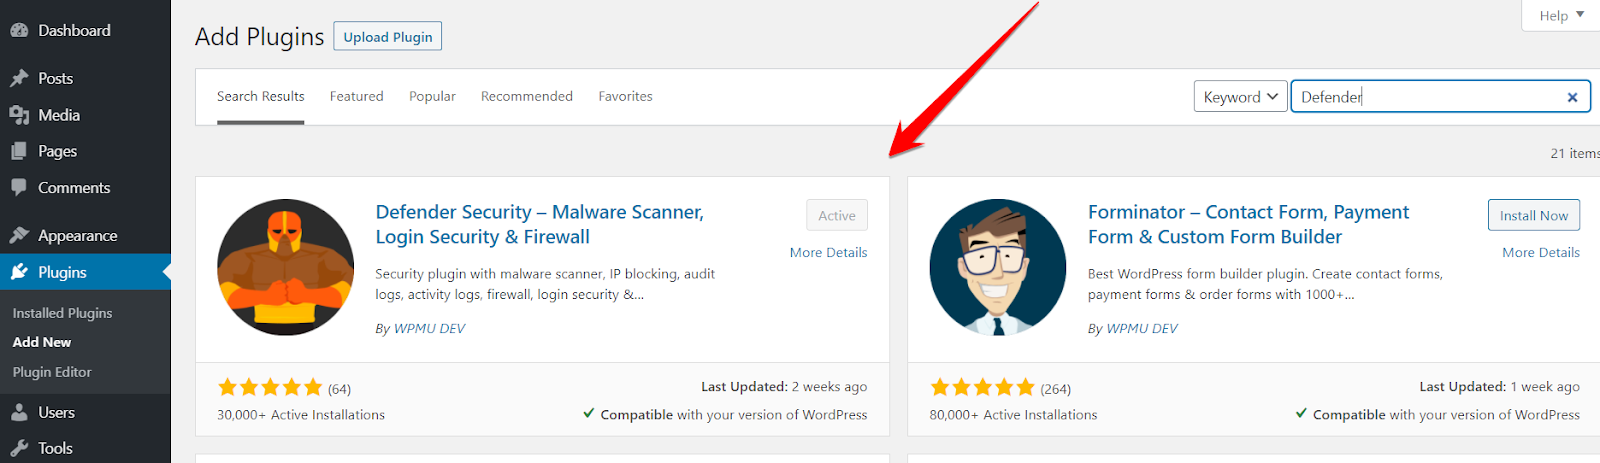Open Plugins in the sidebar menu

(x=85, y=272)
